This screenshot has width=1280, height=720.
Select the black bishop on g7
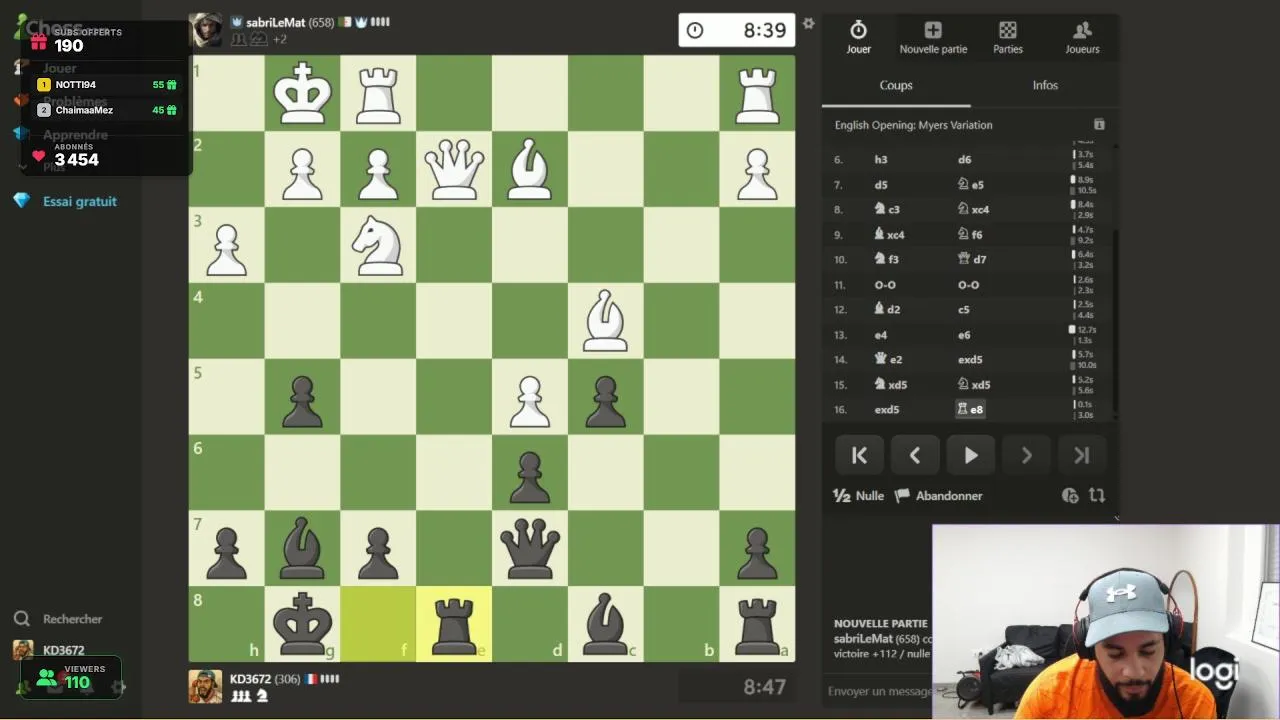(303, 548)
